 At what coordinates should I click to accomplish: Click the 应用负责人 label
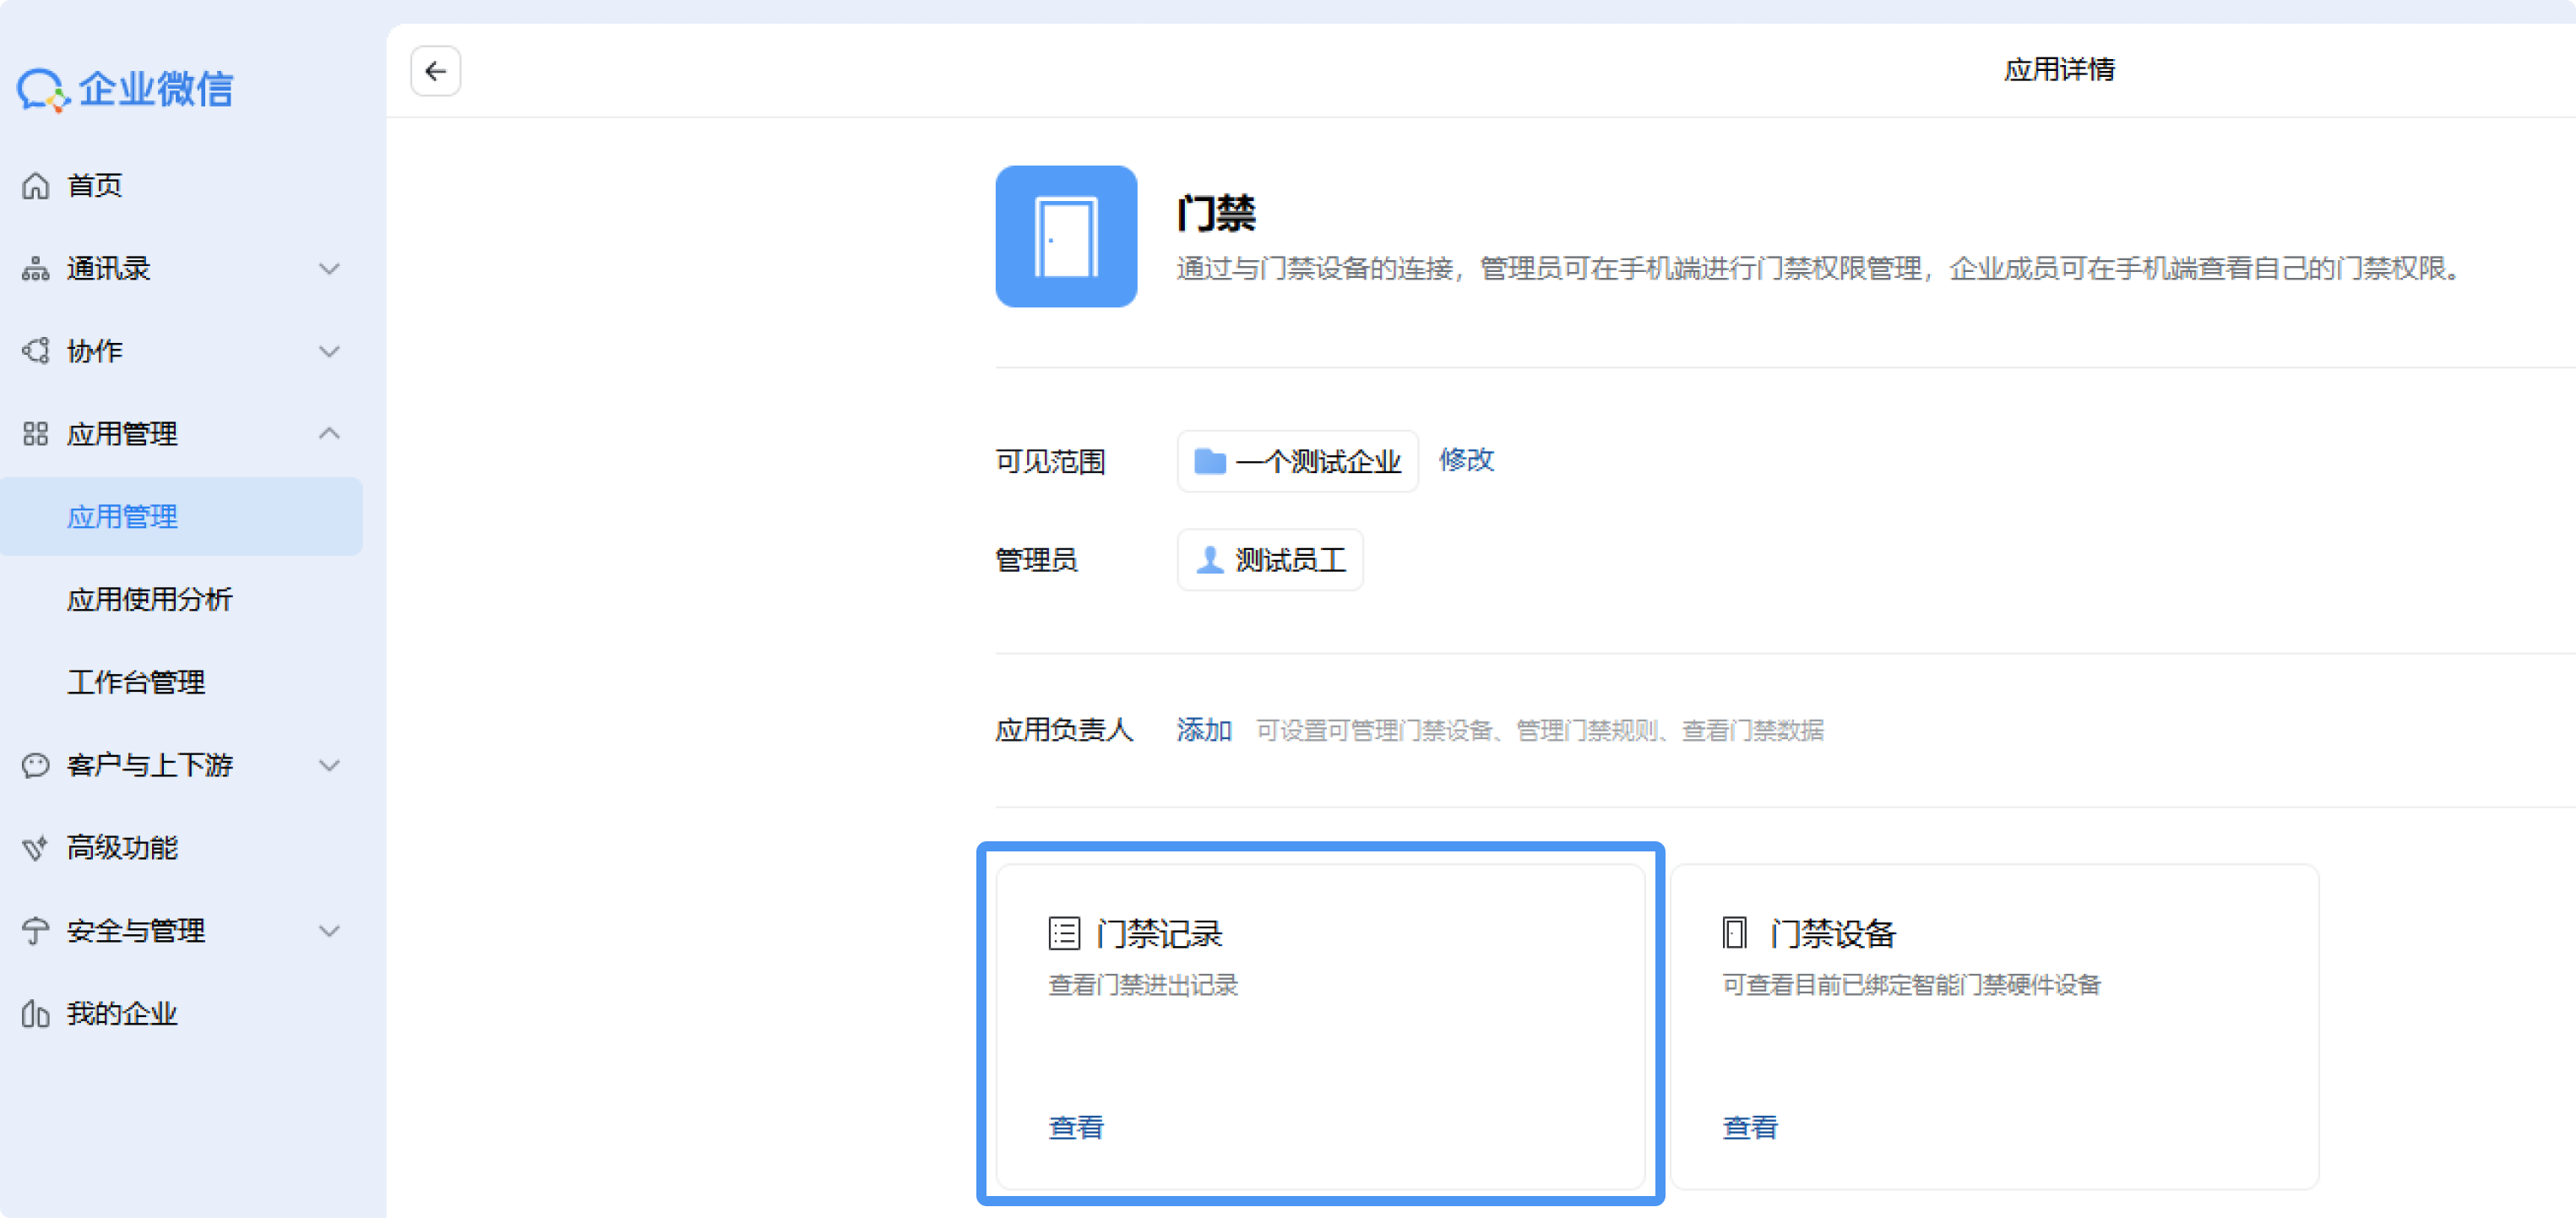point(1064,730)
